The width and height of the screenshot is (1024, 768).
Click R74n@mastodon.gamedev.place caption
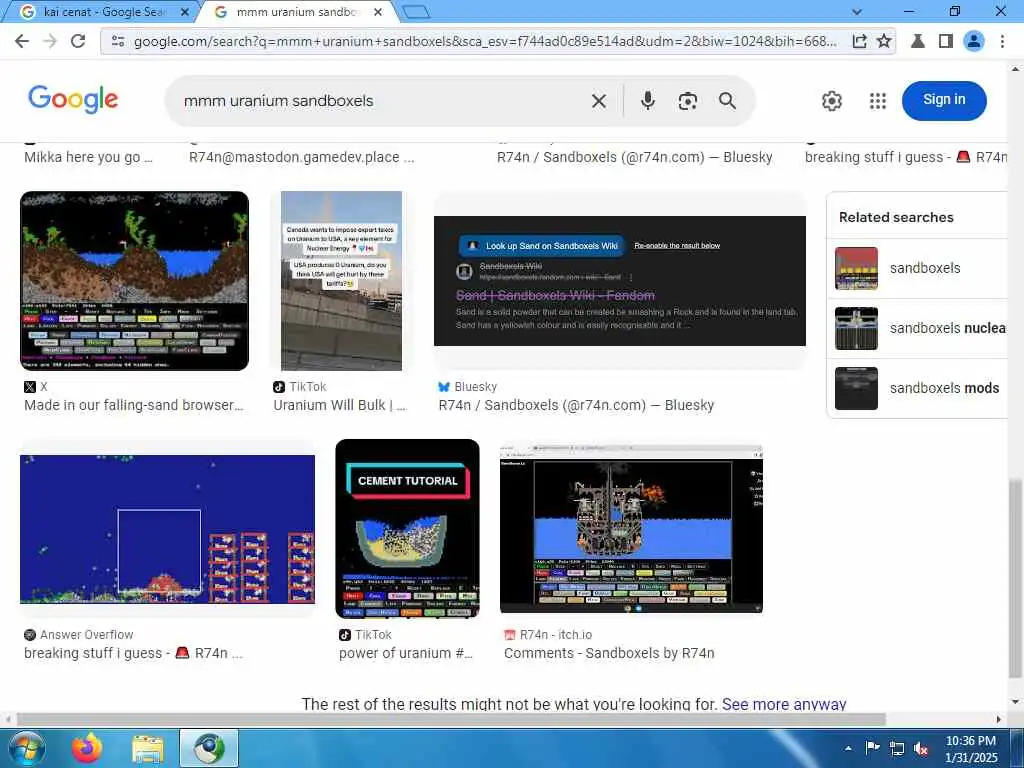click(301, 157)
